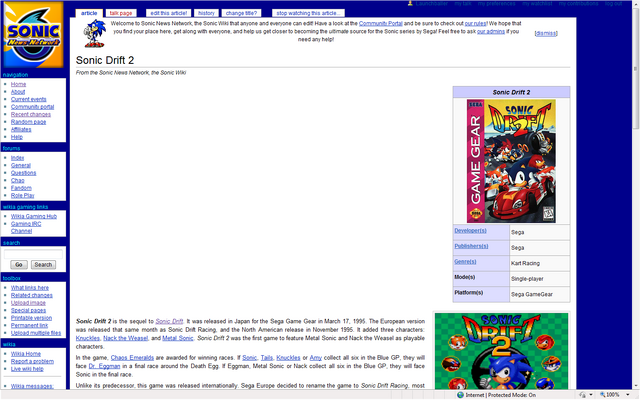Open 'Special pages' in toolbox
The width and height of the screenshot is (640, 400).
[28, 311]
